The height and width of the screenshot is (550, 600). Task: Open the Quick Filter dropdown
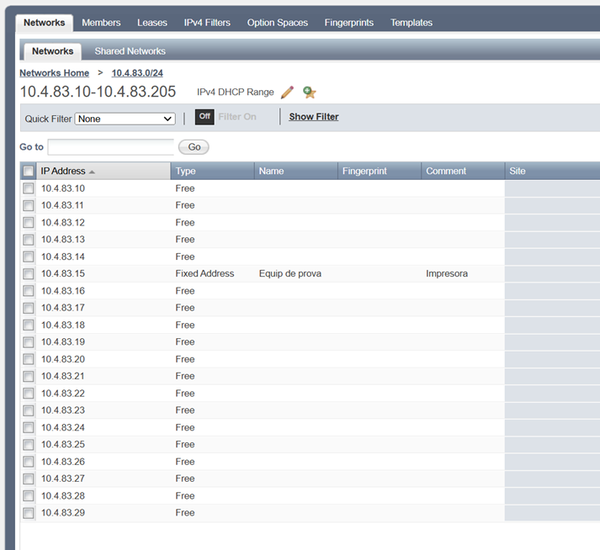125,118
